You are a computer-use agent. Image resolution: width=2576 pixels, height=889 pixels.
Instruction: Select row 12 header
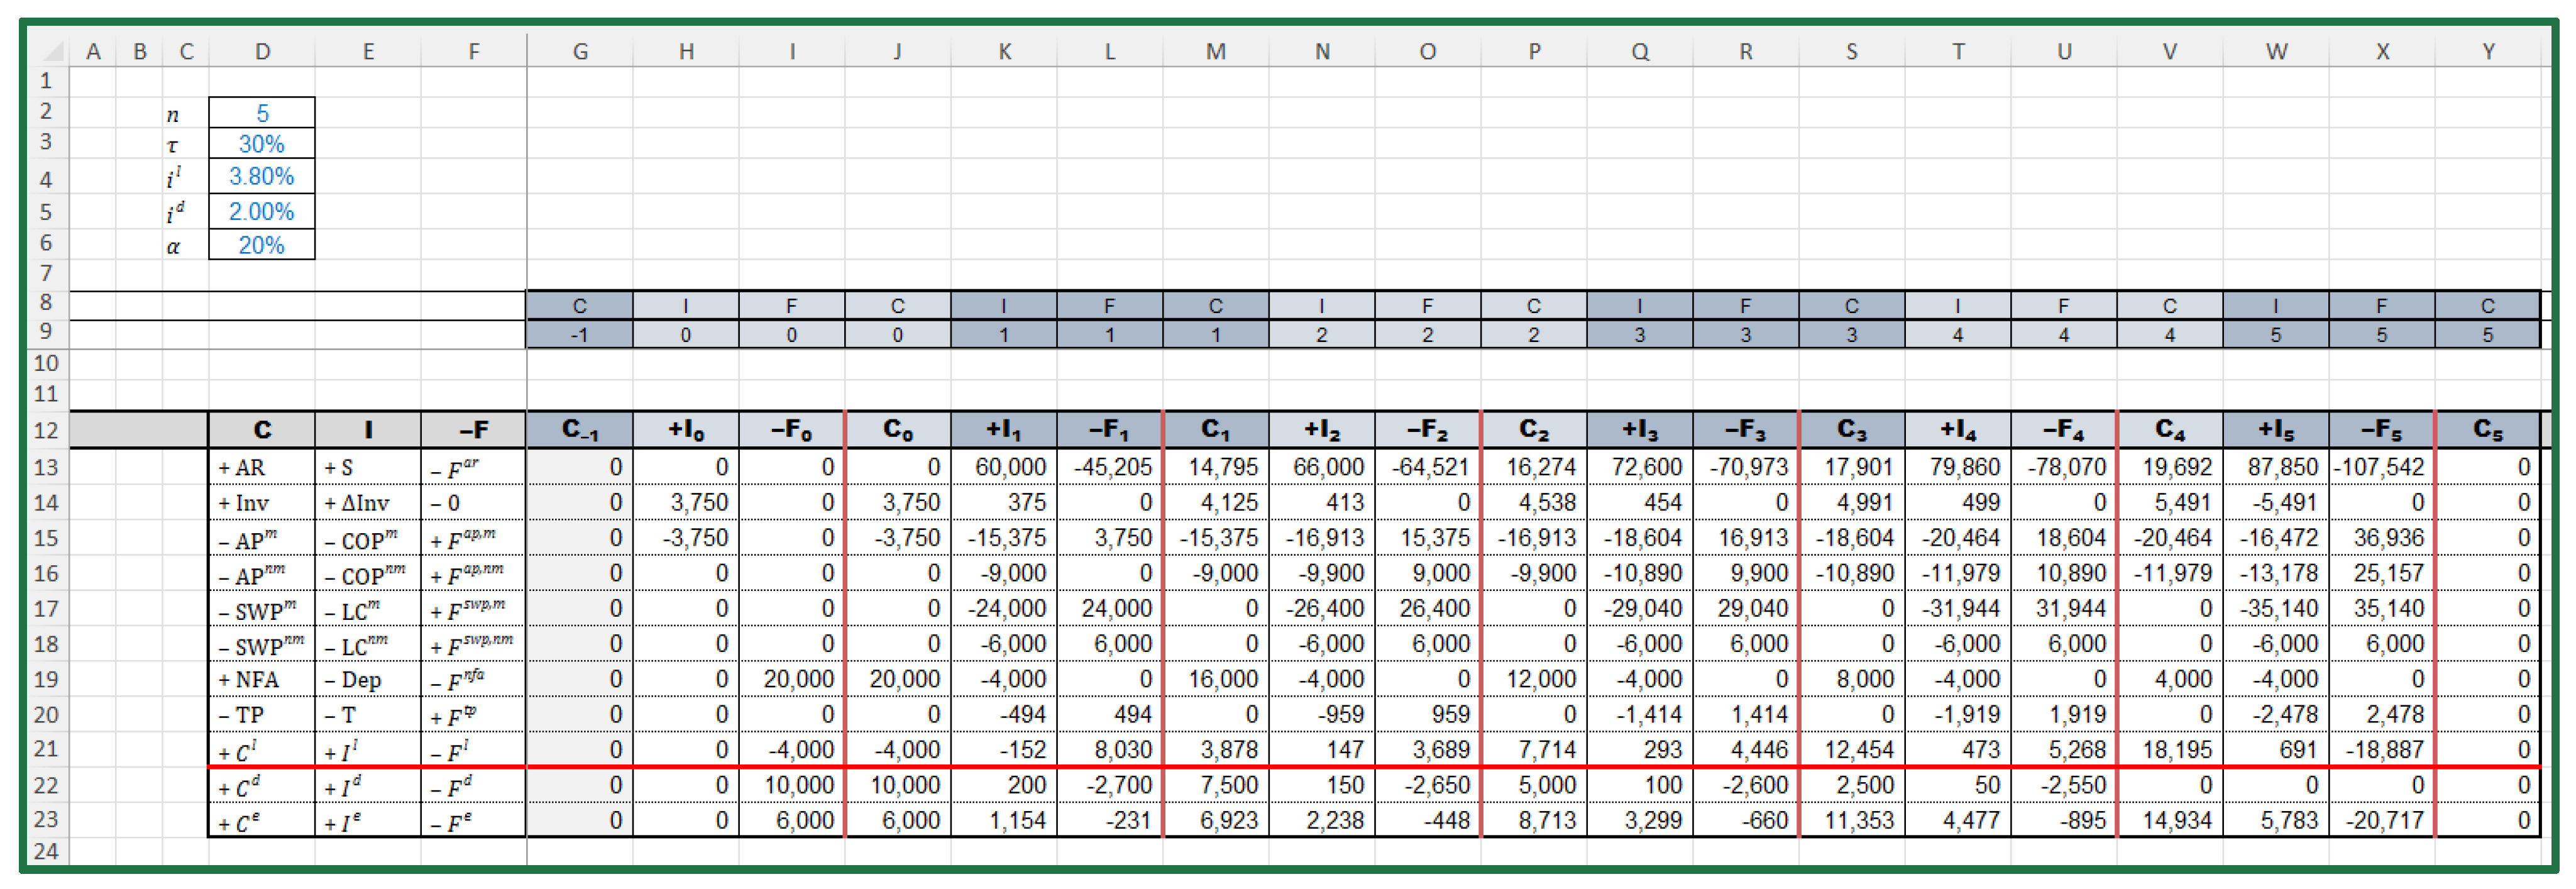[46, 430]
